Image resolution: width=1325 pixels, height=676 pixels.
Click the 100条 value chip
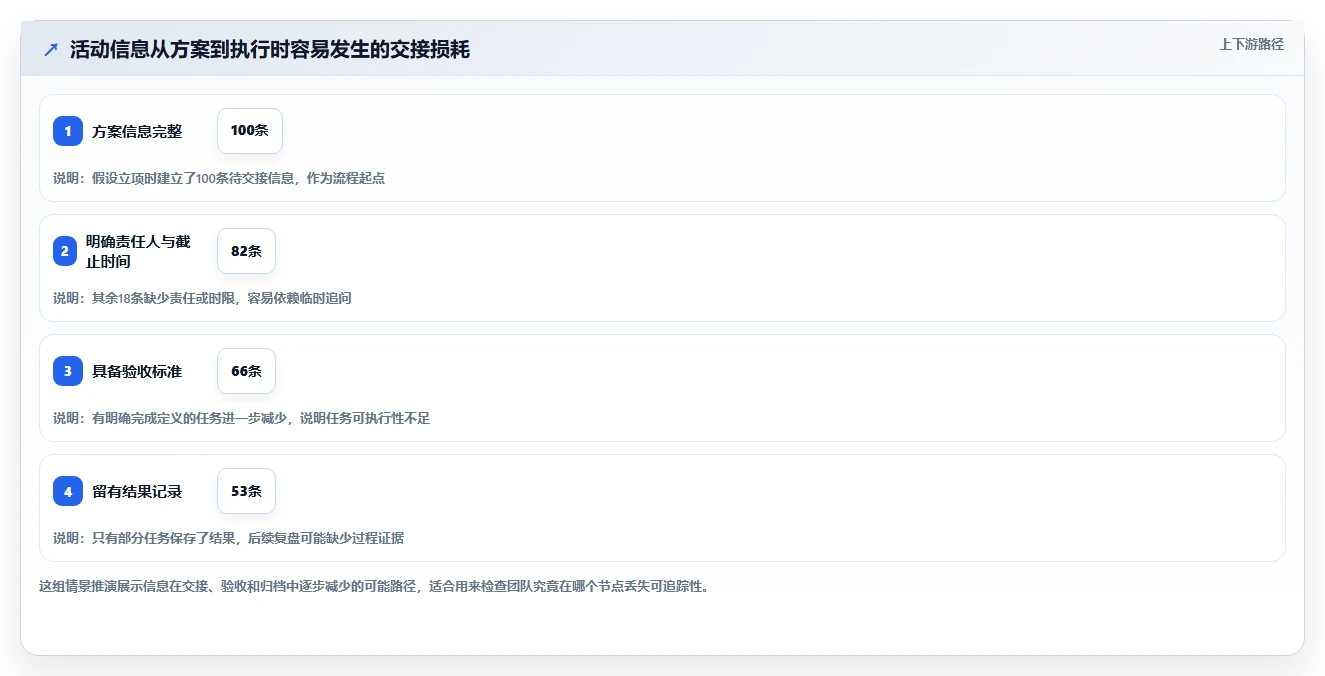pyautogui.click(x=250, y=131)
